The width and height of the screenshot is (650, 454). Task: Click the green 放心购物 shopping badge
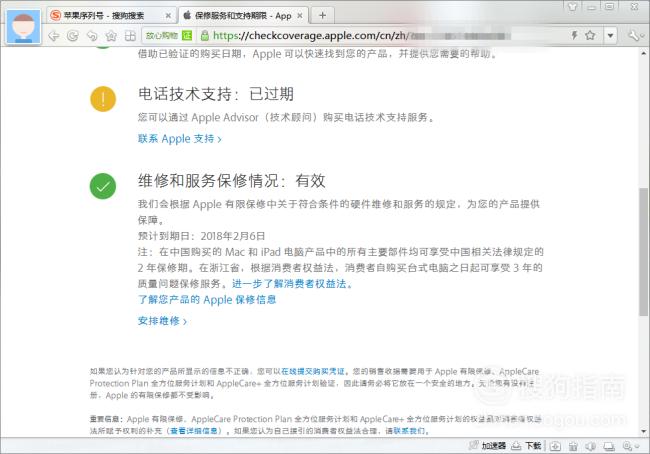168,36
